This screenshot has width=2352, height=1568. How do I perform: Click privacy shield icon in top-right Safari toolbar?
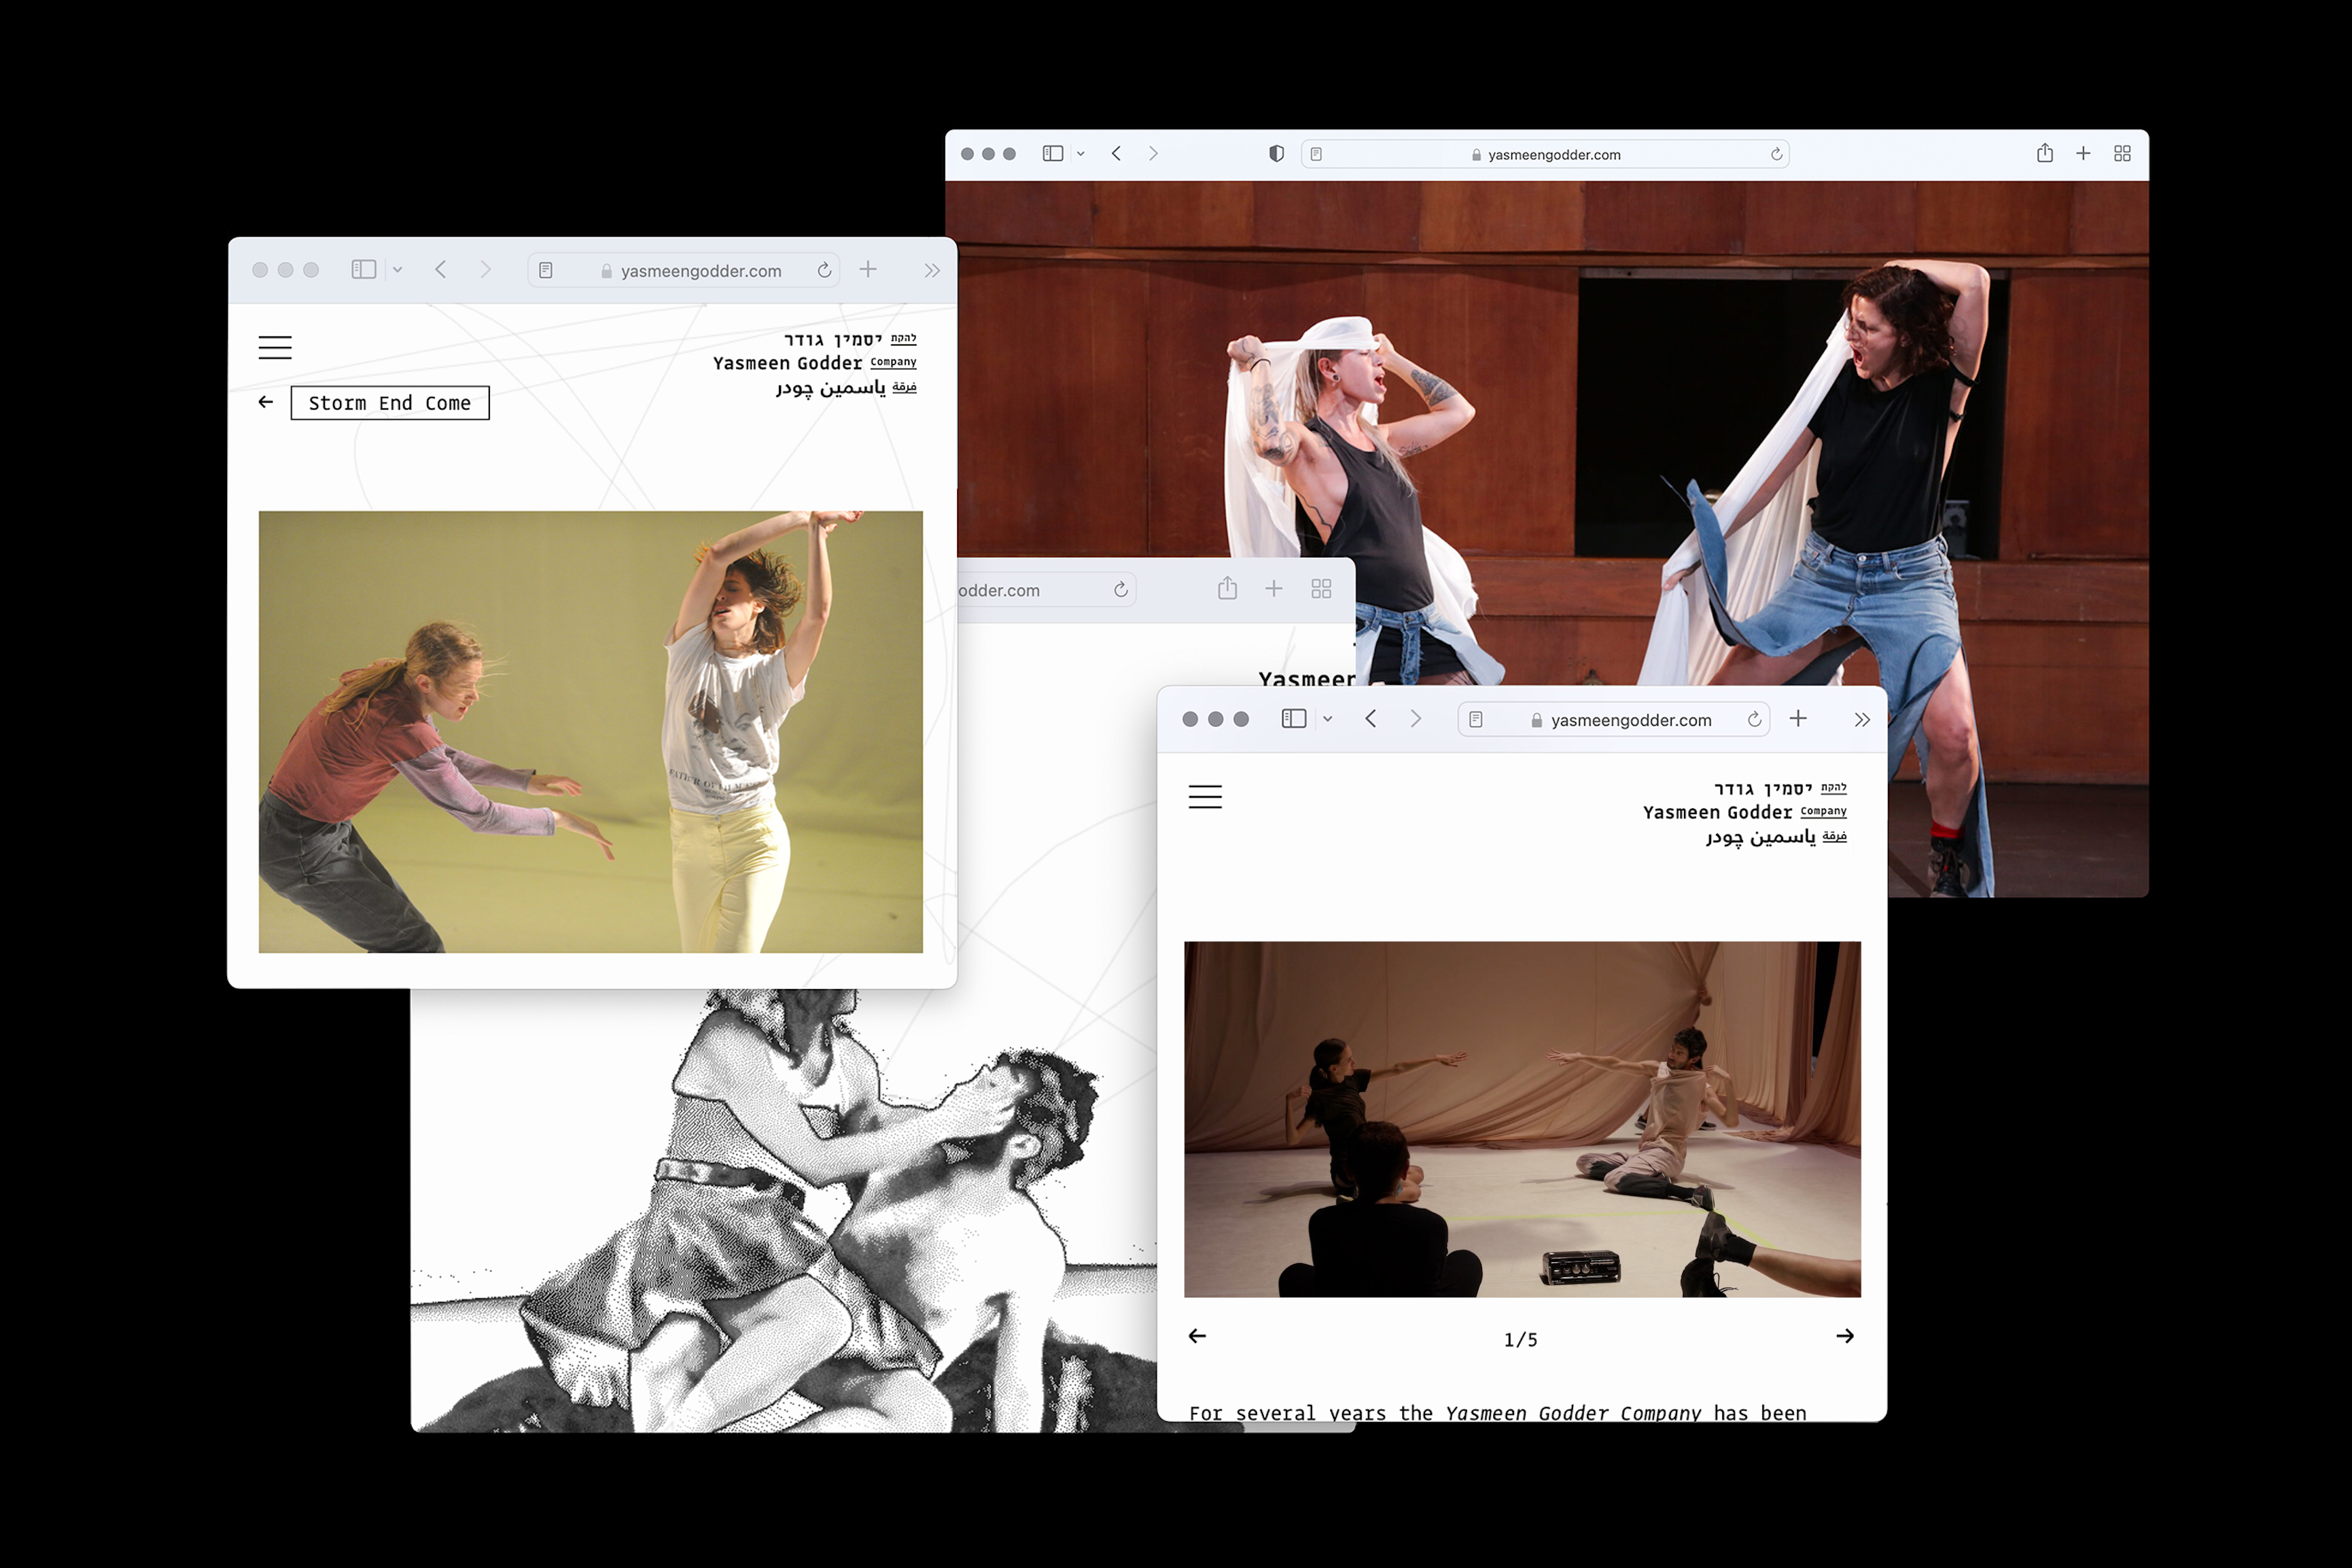coord(1276,153)
